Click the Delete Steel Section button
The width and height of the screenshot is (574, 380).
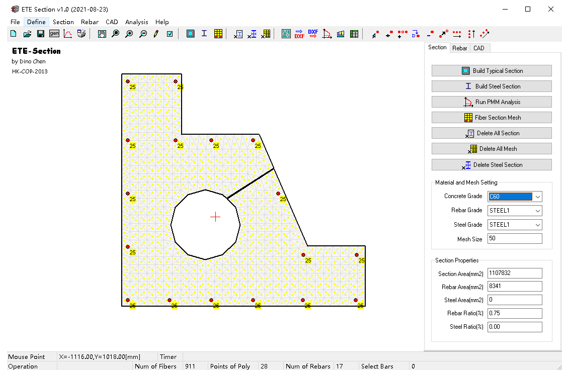pos(491,165)
